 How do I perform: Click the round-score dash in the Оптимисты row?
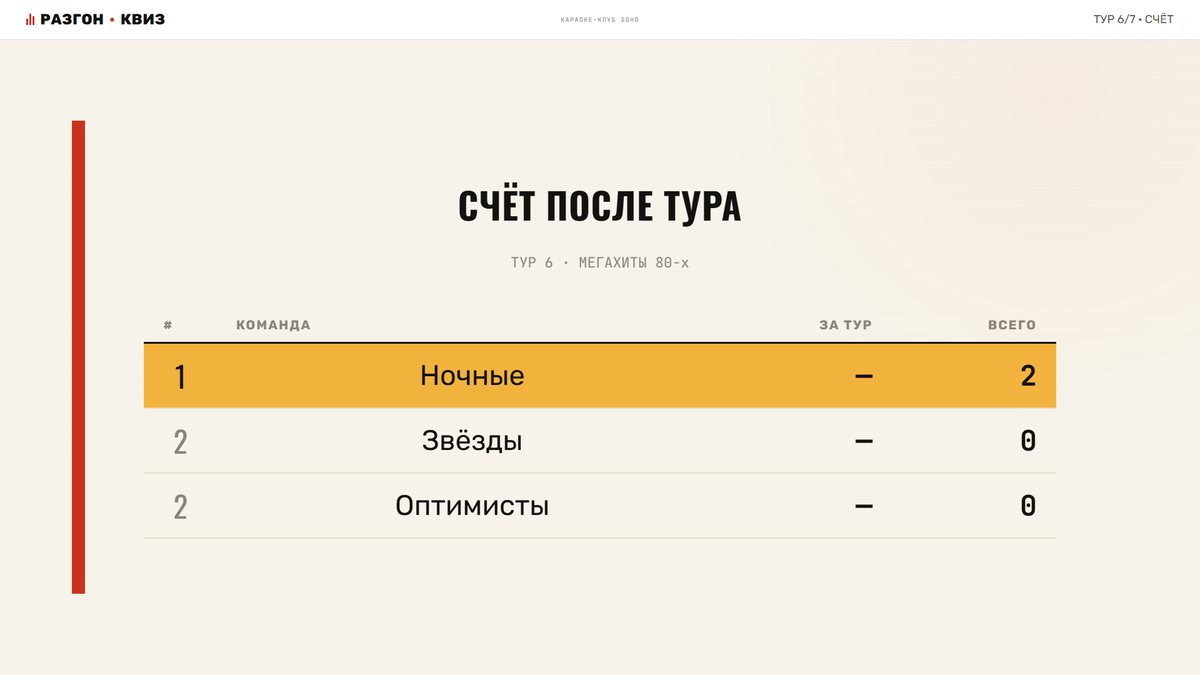point(864,506)
